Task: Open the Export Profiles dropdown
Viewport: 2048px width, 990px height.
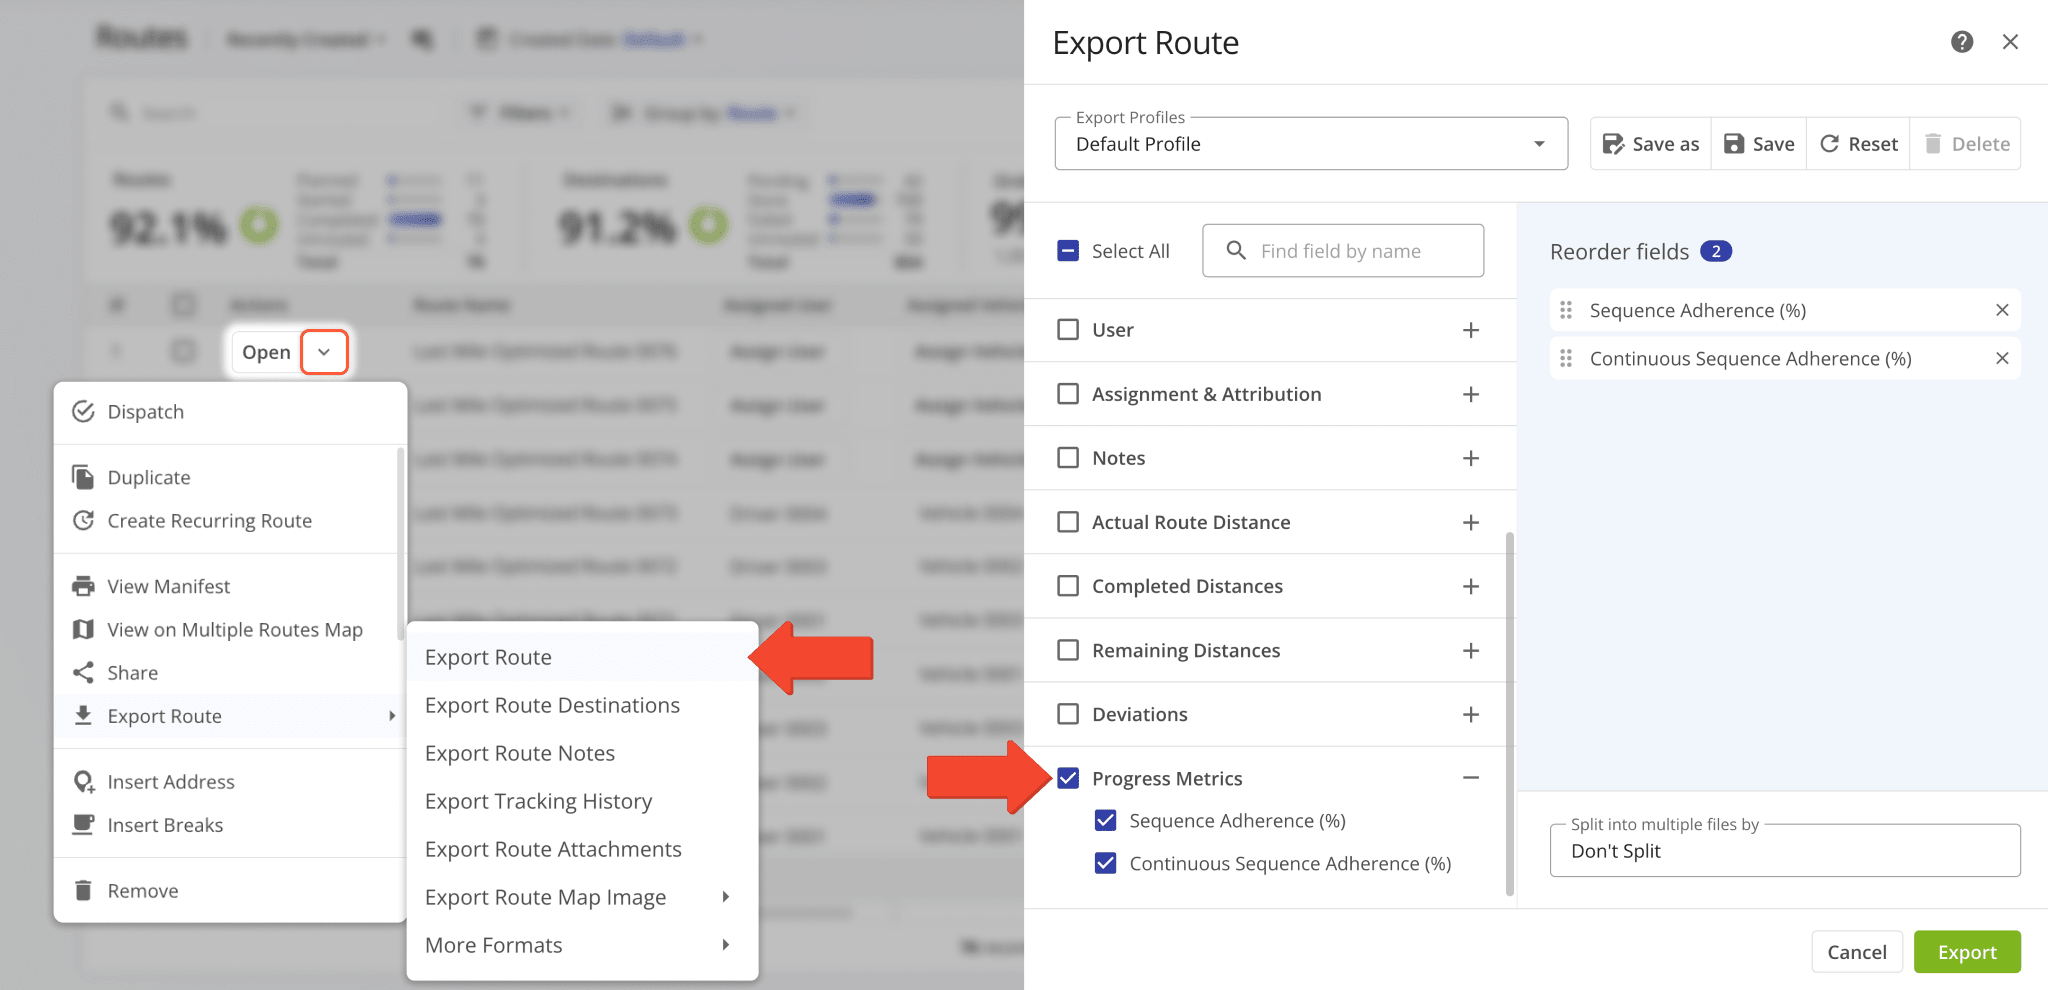Action: 1538,143
